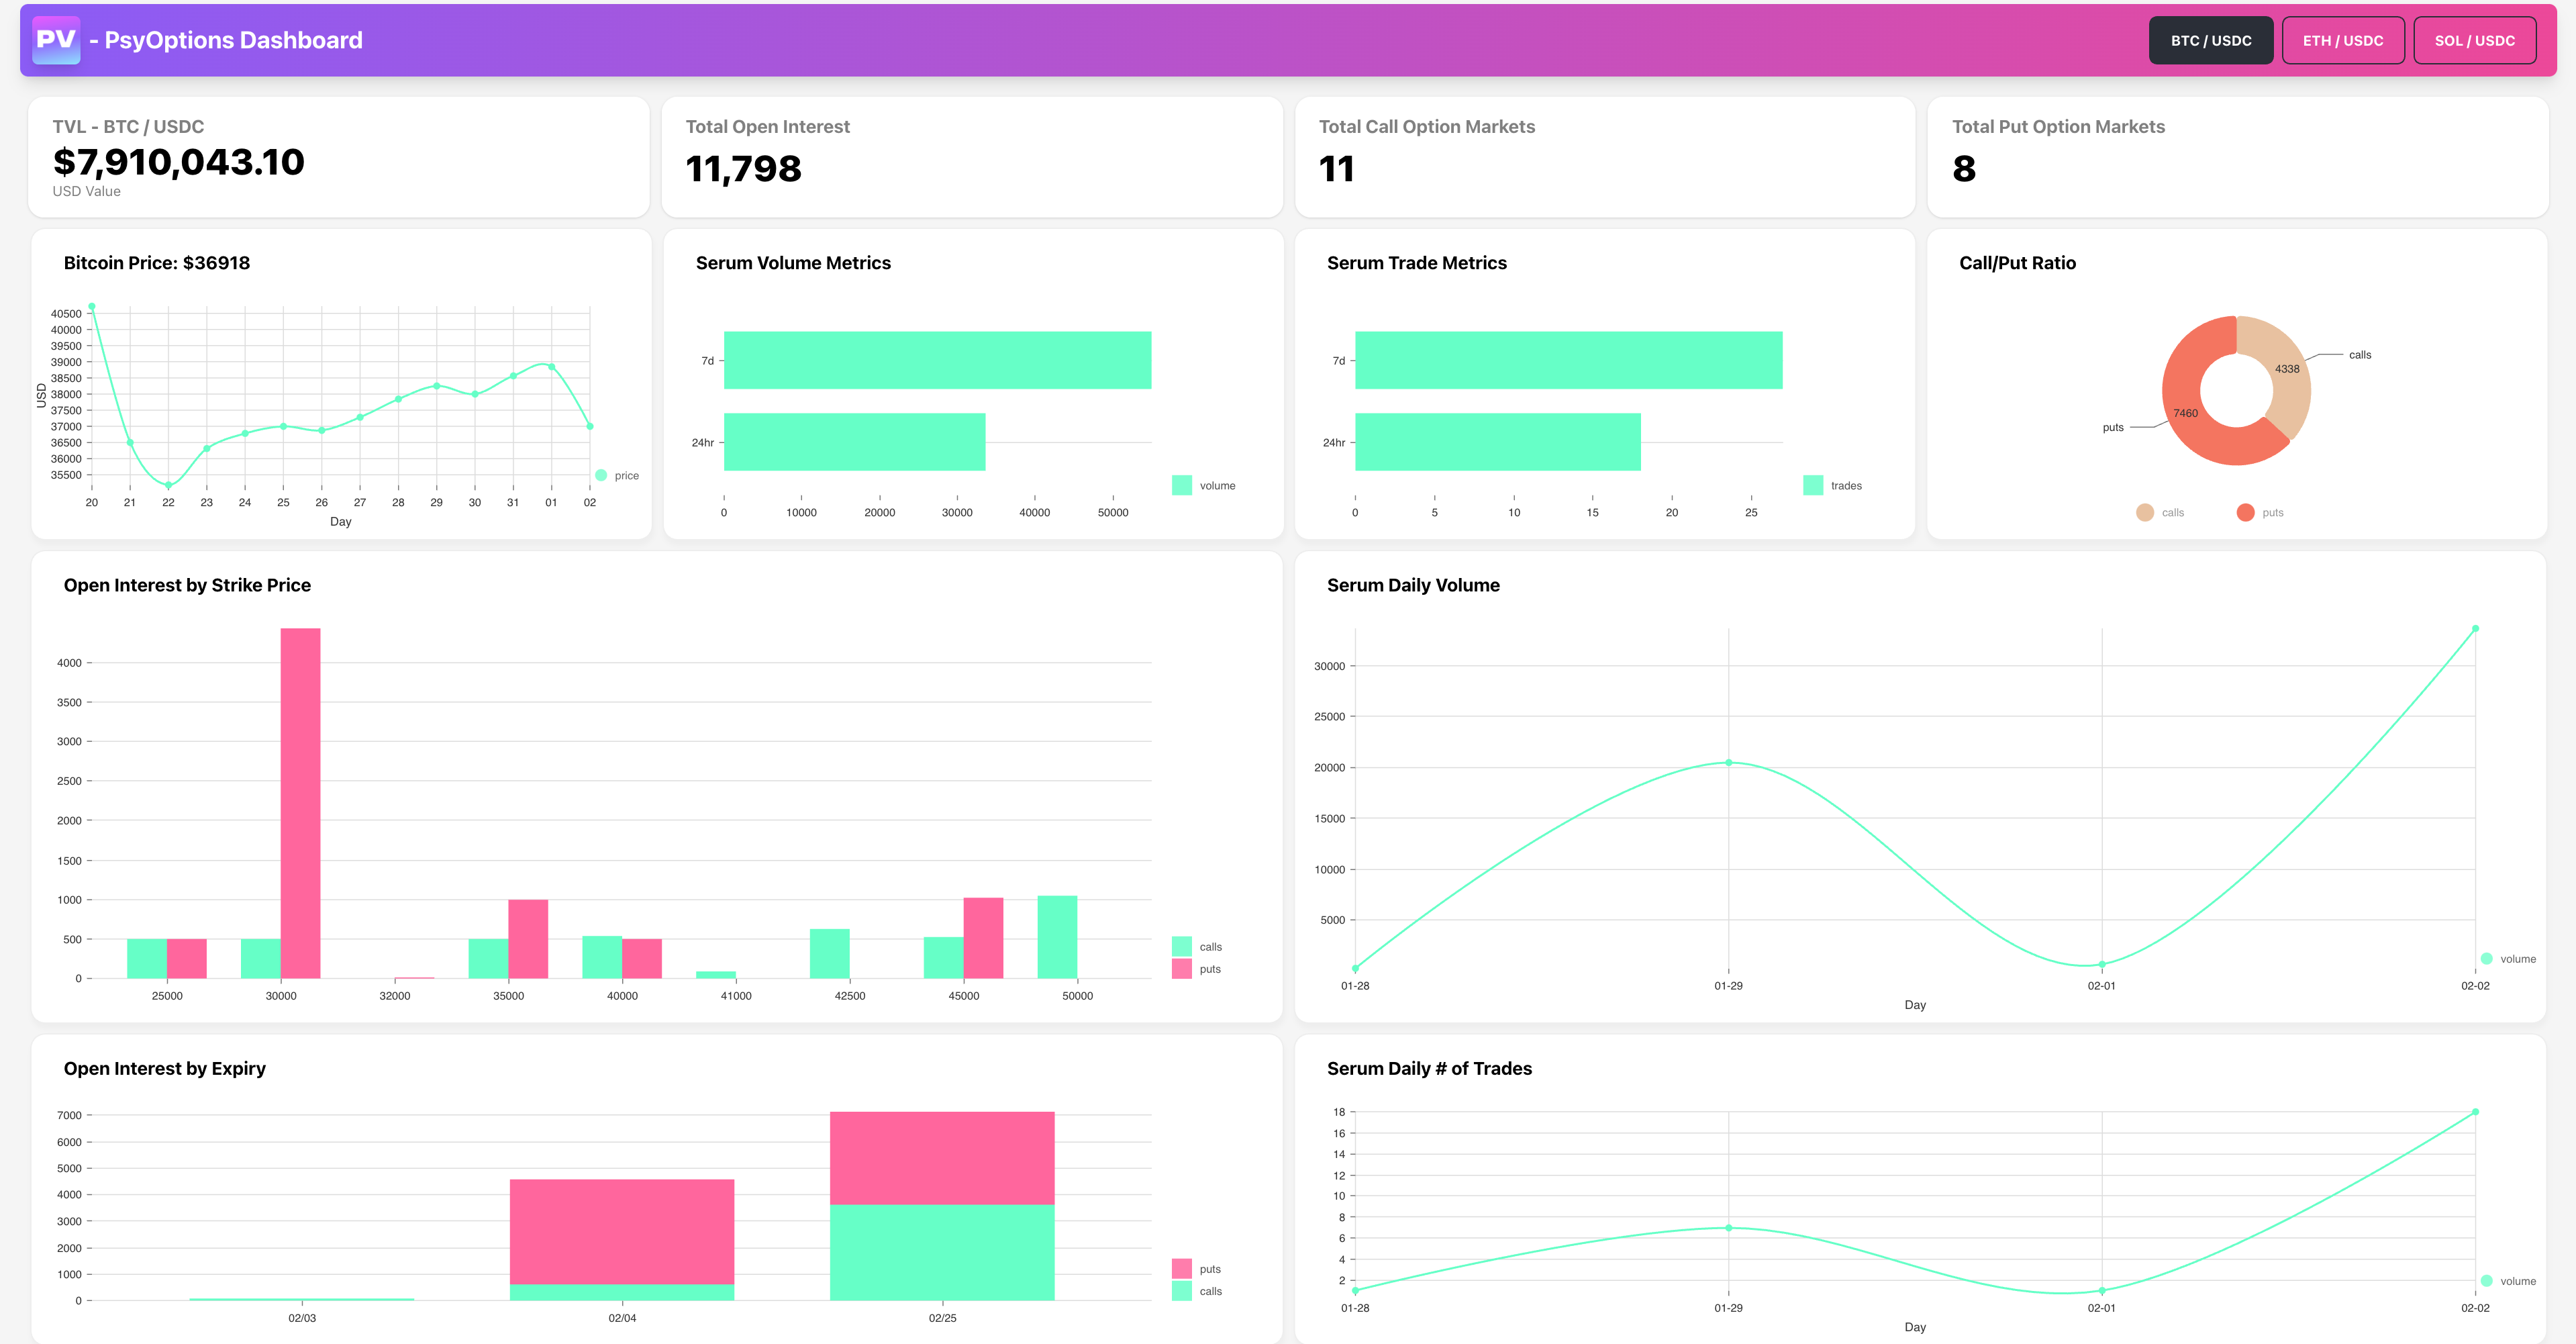
Task: Click puts legend swatch in Open Interest by Strike
Action: coord(1182,969)
